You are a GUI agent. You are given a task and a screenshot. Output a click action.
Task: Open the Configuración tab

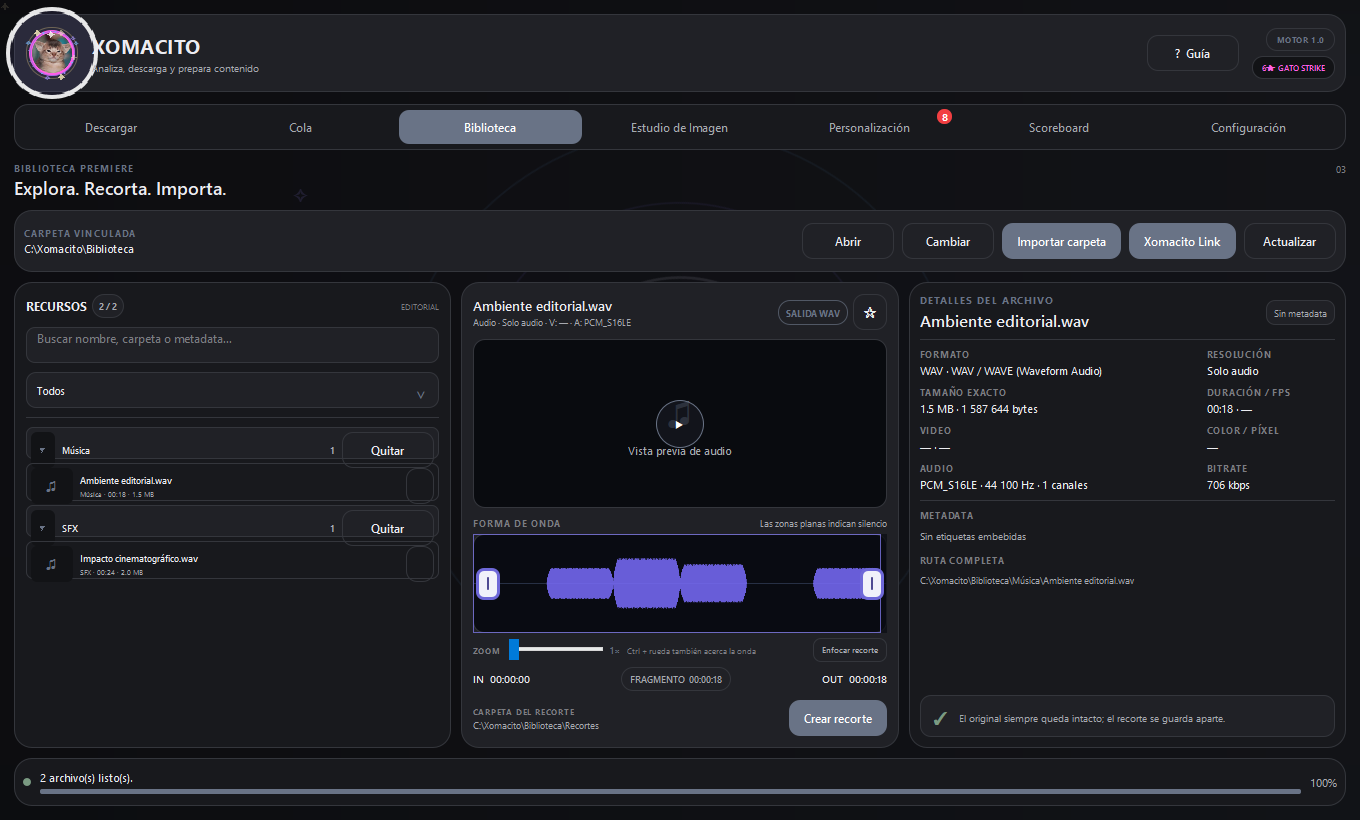click(x=1248, y=128)
